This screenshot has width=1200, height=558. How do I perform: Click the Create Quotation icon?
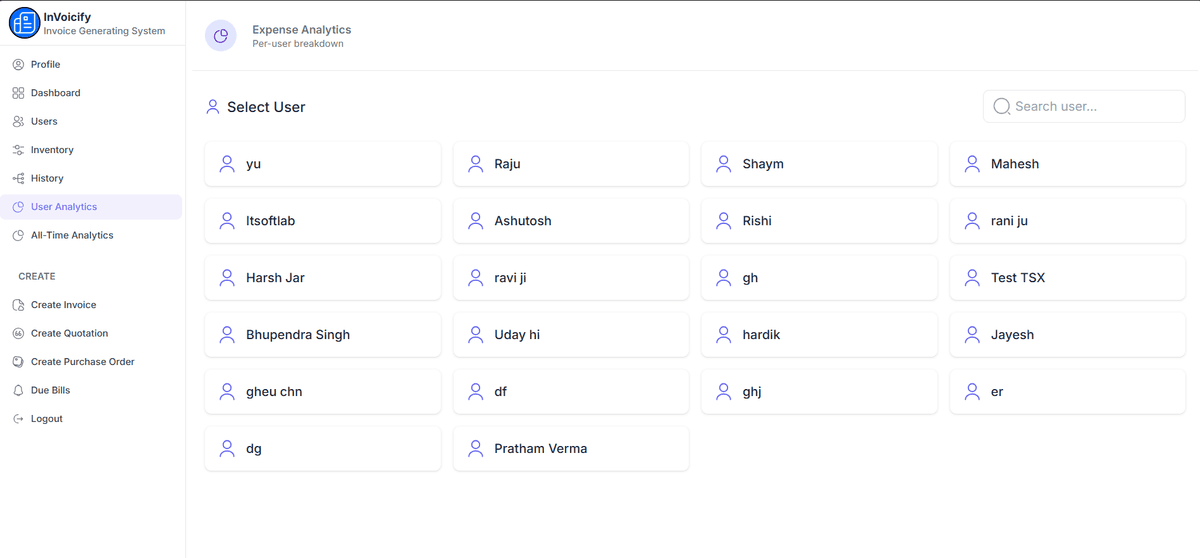tap(18, 334)
